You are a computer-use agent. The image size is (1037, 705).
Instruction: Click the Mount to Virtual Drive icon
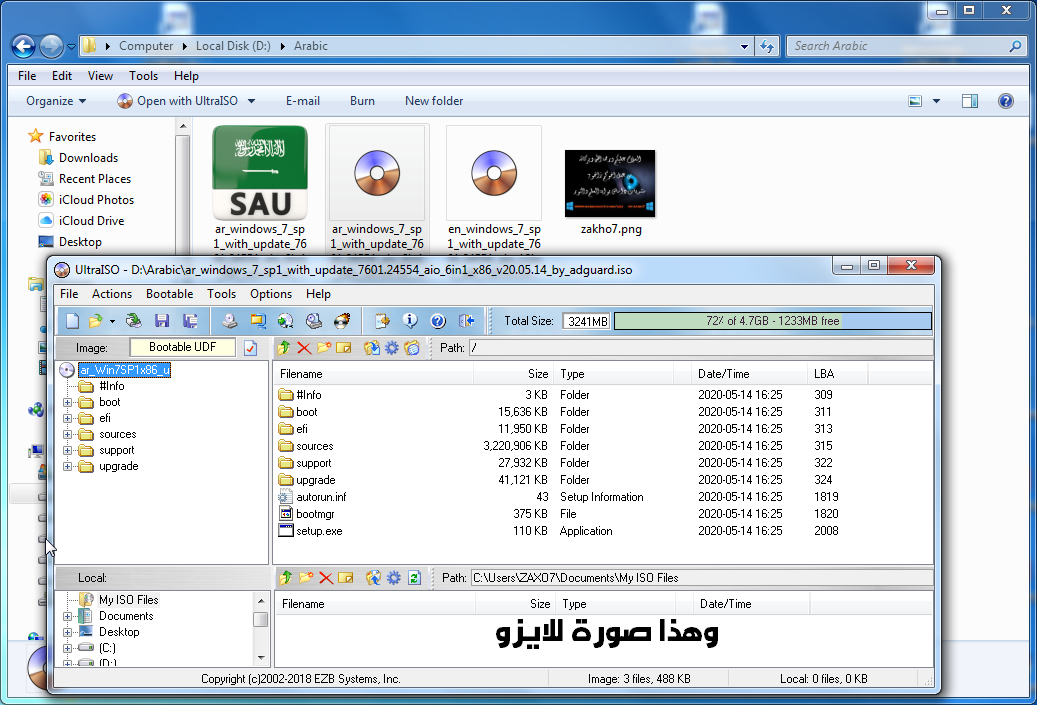pyautogui.click(x=313, y=321)
